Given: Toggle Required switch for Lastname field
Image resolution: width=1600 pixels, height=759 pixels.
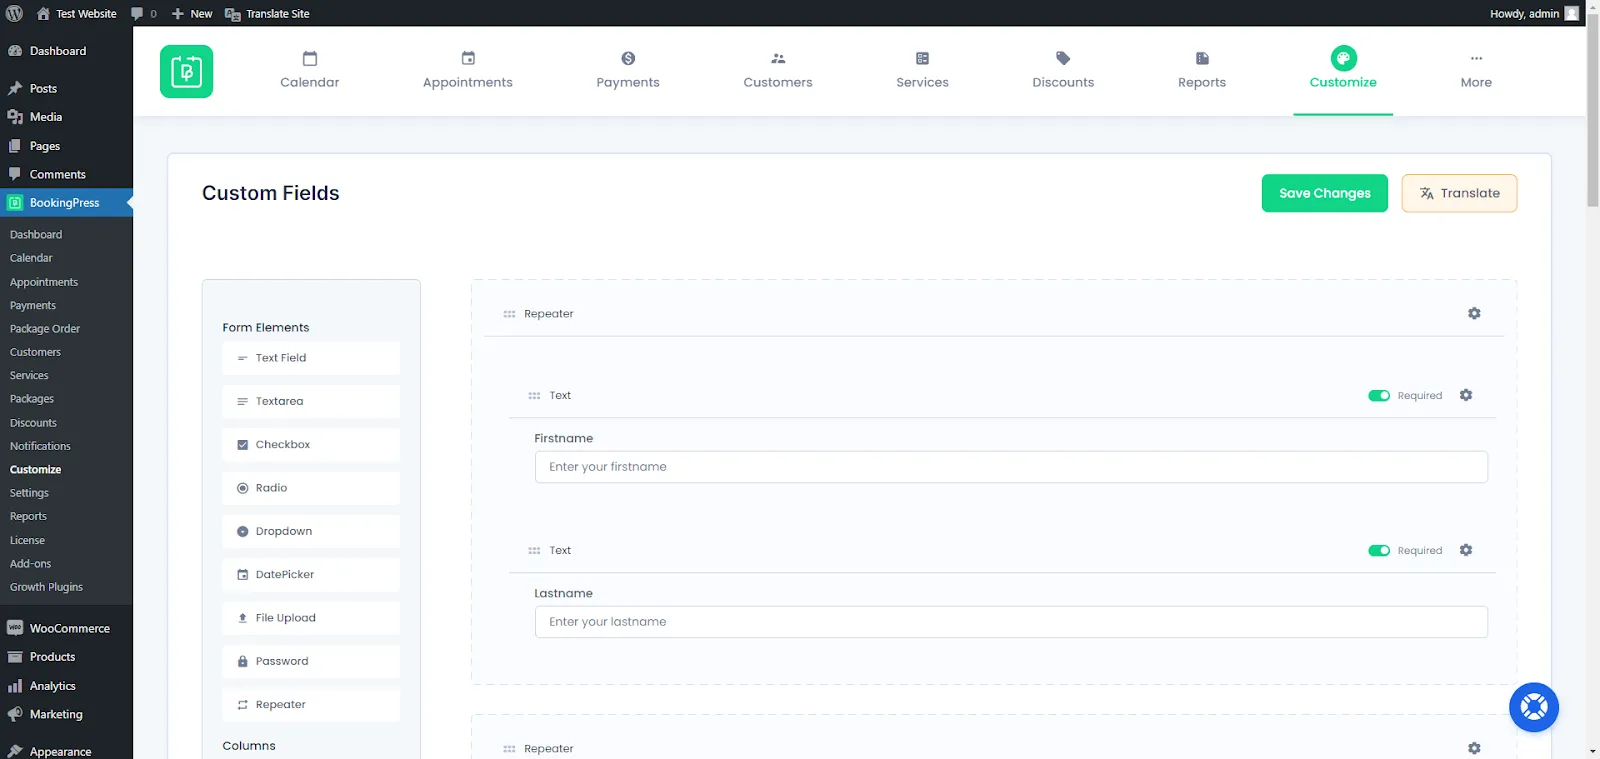Looking at the screenshot, I should [x=1379, y=551].
